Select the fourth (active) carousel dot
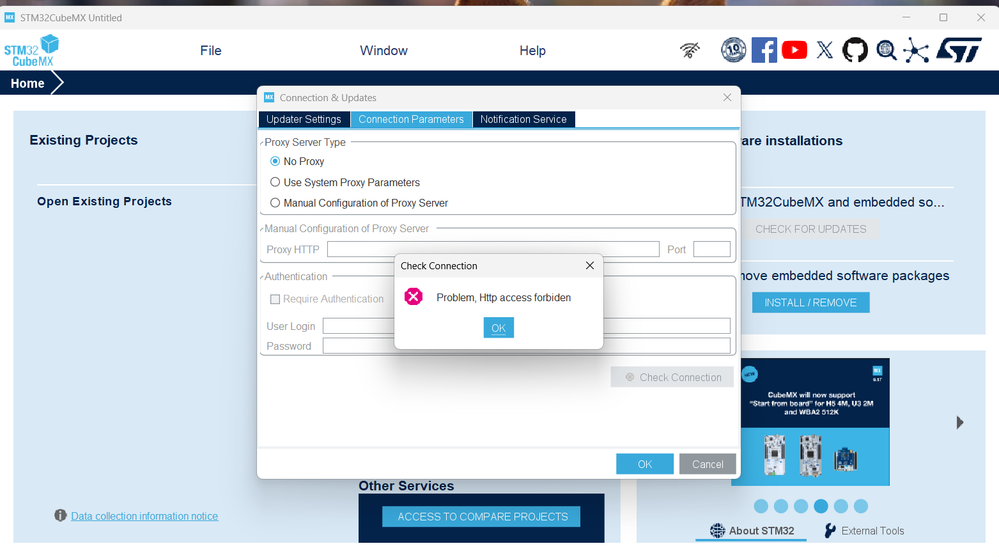 (x=821, y=506)
